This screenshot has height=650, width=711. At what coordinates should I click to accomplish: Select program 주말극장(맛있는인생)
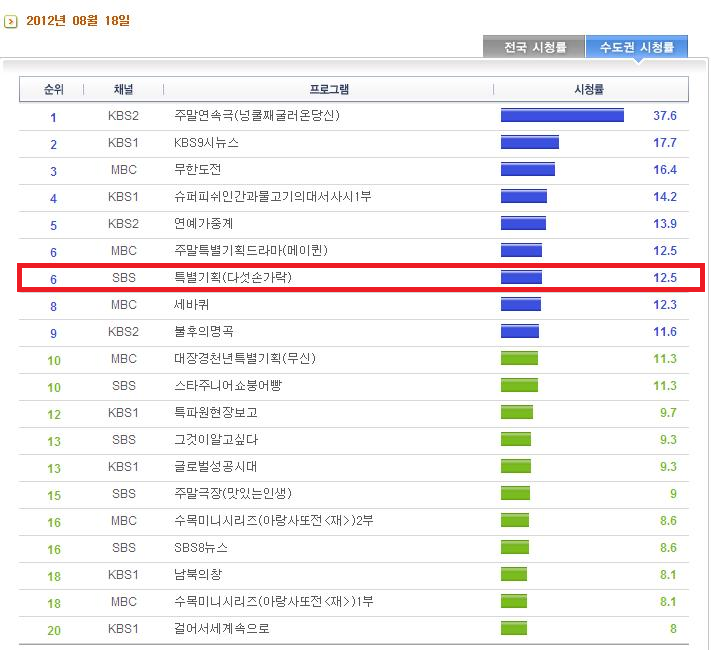[x=233, y=494]
